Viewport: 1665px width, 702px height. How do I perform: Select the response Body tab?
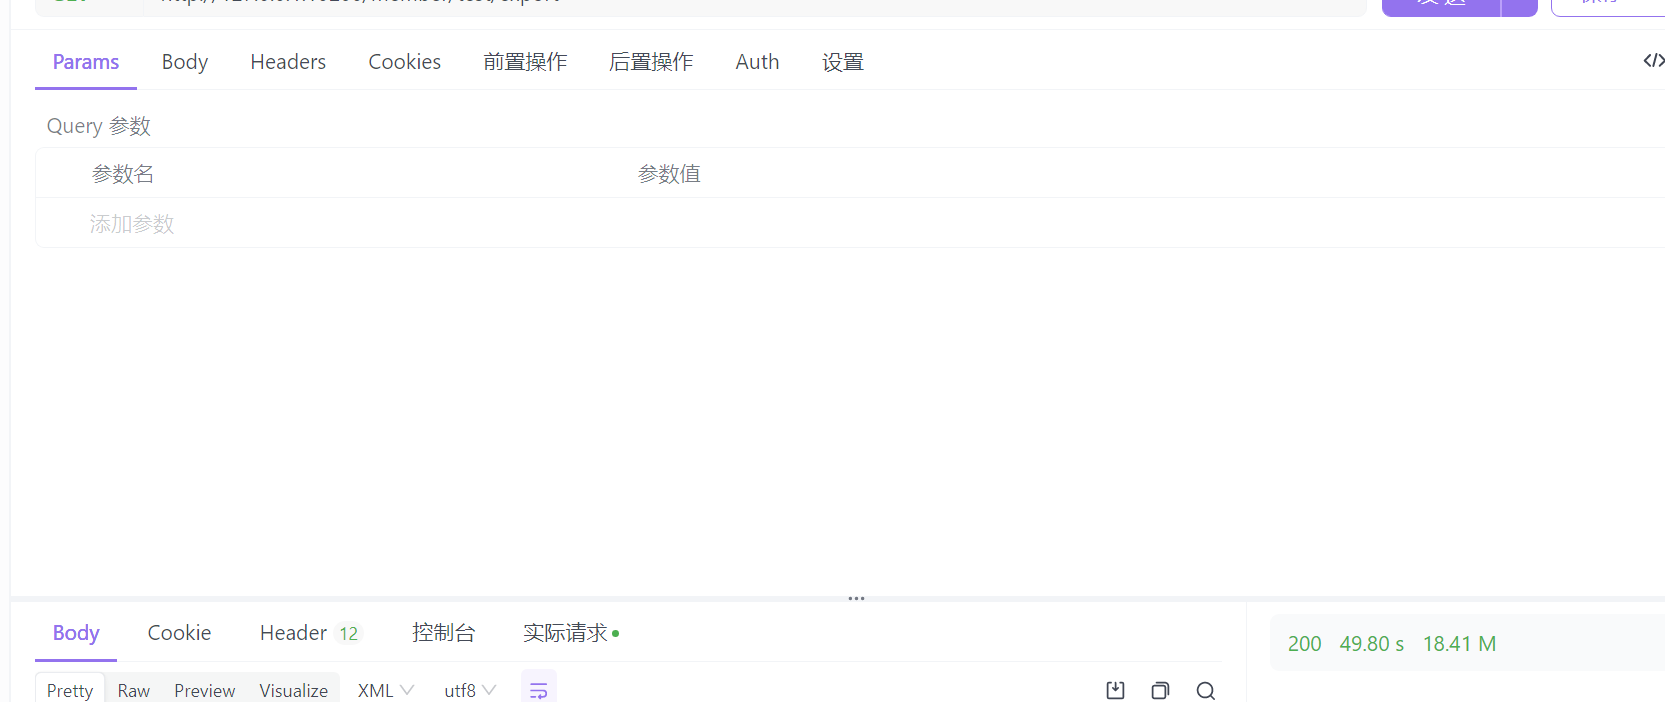click(76, 633)
